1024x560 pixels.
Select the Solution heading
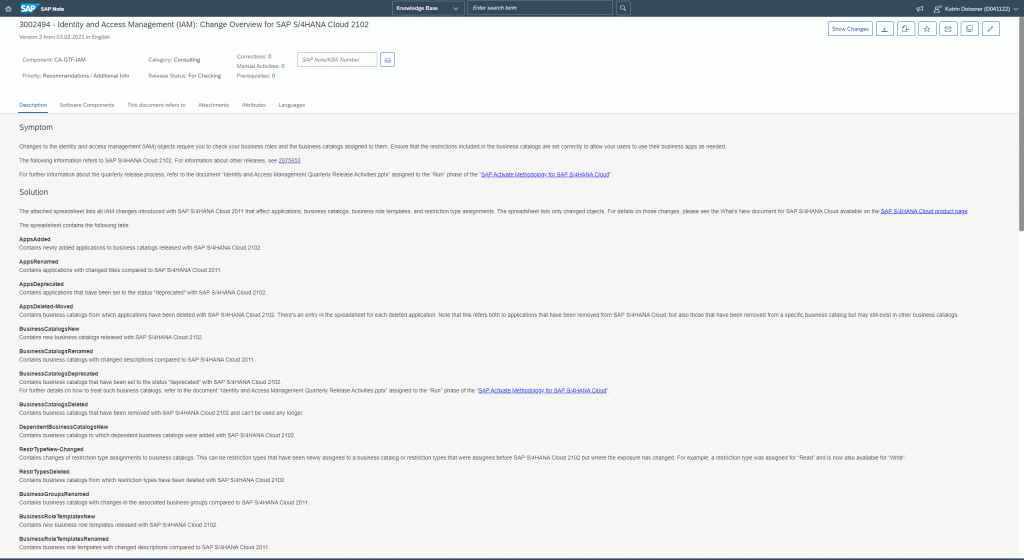[33, 192]
